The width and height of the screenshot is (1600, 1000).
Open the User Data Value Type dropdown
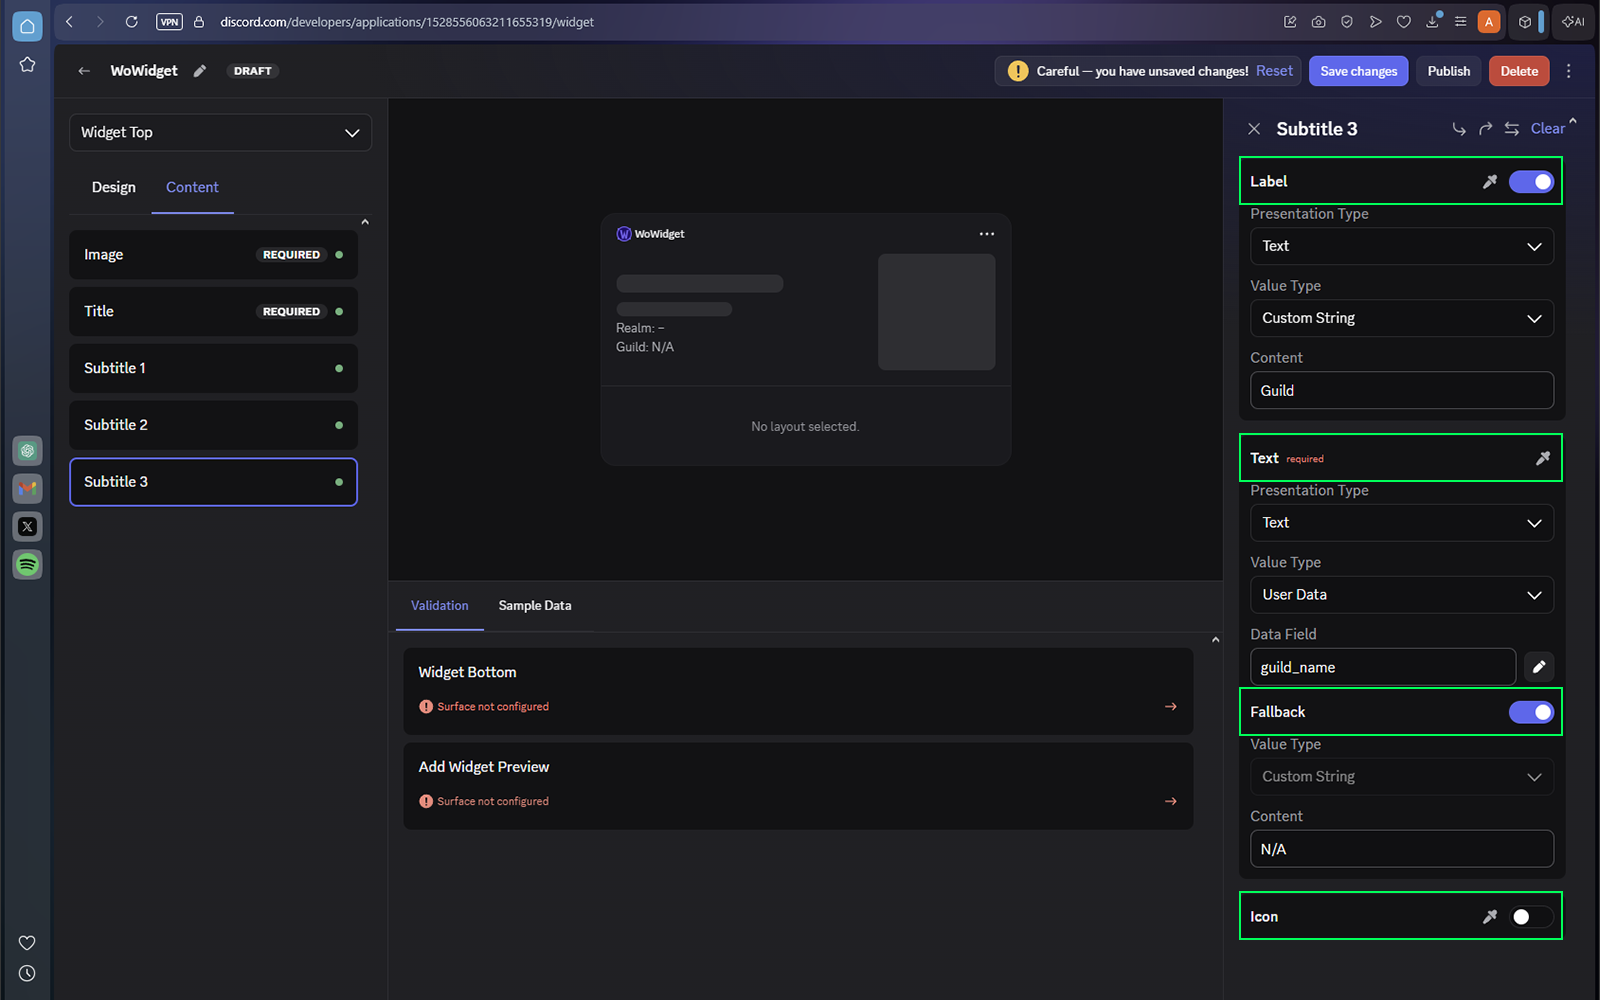point(1402,595)
